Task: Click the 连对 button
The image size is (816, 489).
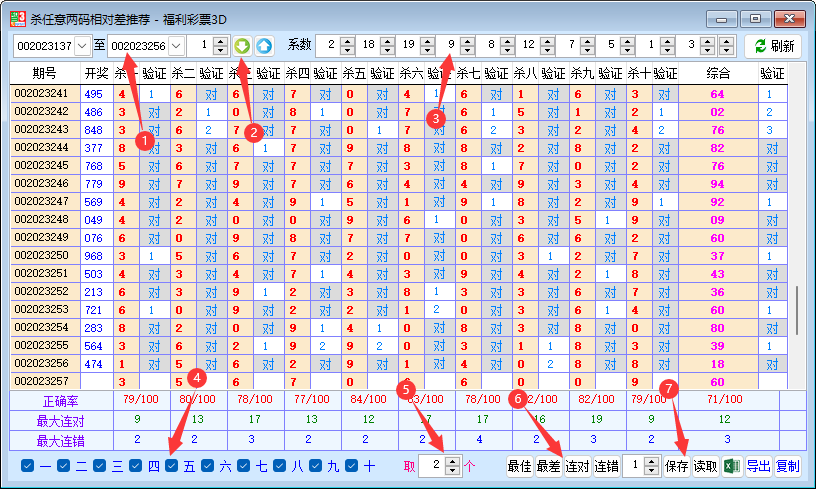Action: (x=577, y=466)
